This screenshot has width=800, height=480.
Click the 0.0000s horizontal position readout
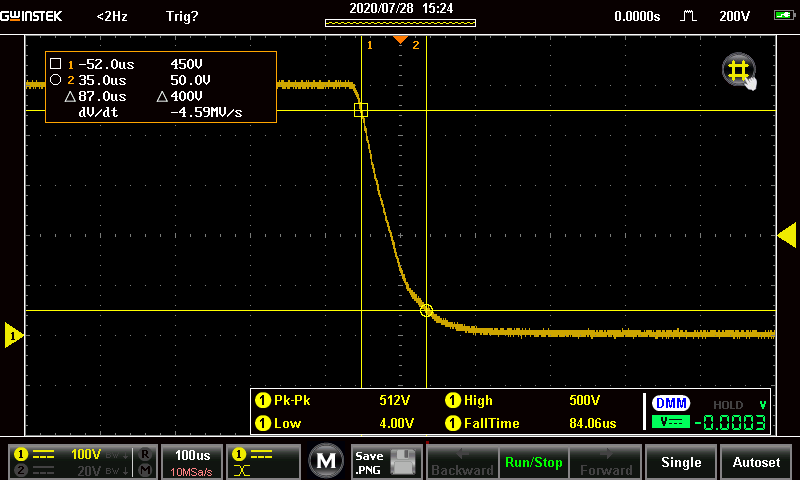coord(637,16)
